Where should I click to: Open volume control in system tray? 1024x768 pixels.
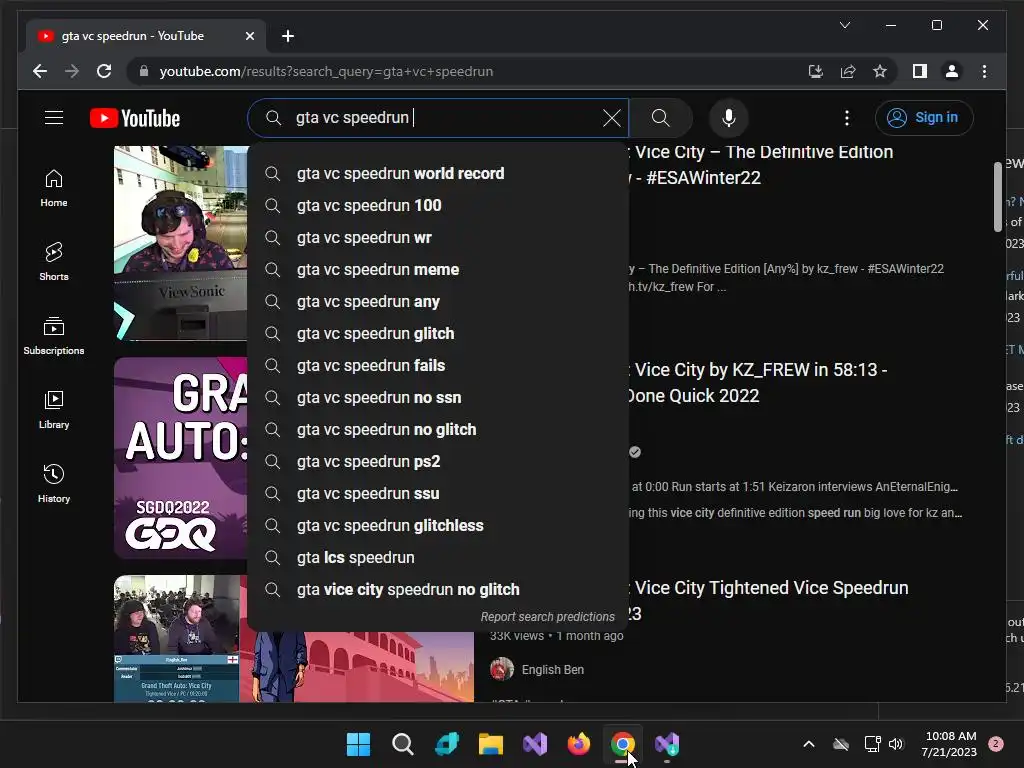click(x=896, y=744)
